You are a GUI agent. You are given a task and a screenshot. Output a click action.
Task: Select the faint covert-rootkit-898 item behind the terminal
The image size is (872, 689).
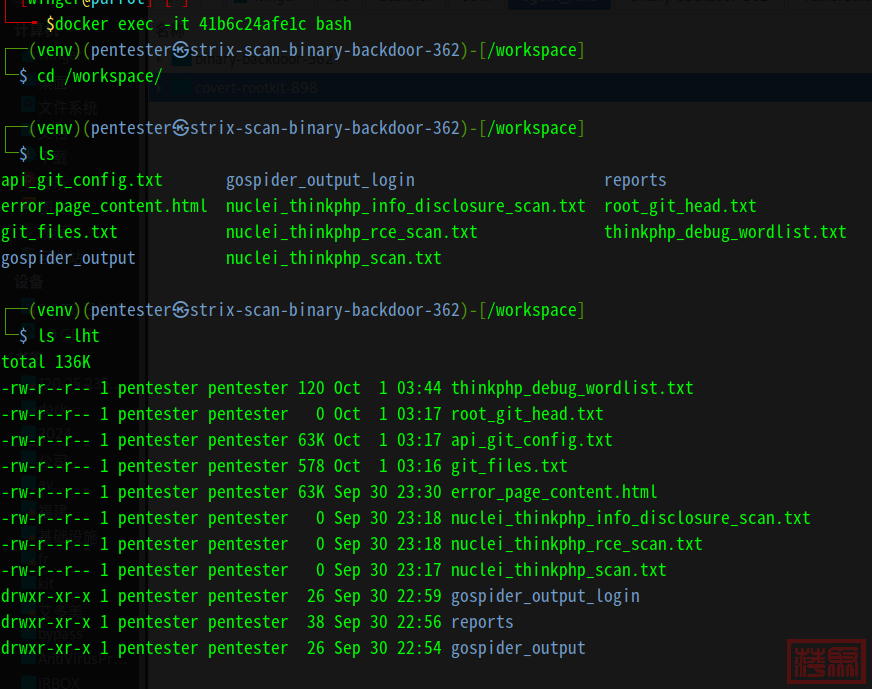click(256, 88)
